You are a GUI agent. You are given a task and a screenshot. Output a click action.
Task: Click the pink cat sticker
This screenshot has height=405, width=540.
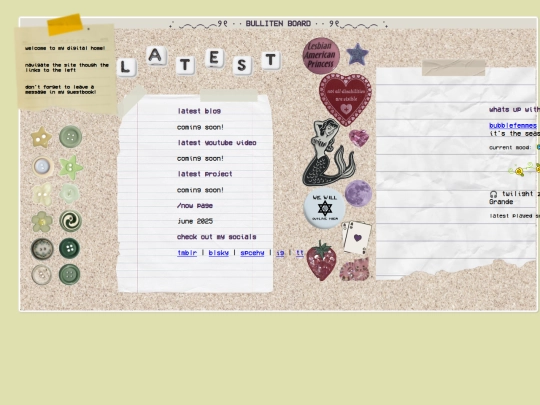pyautogui.click(x=355, y=270)
